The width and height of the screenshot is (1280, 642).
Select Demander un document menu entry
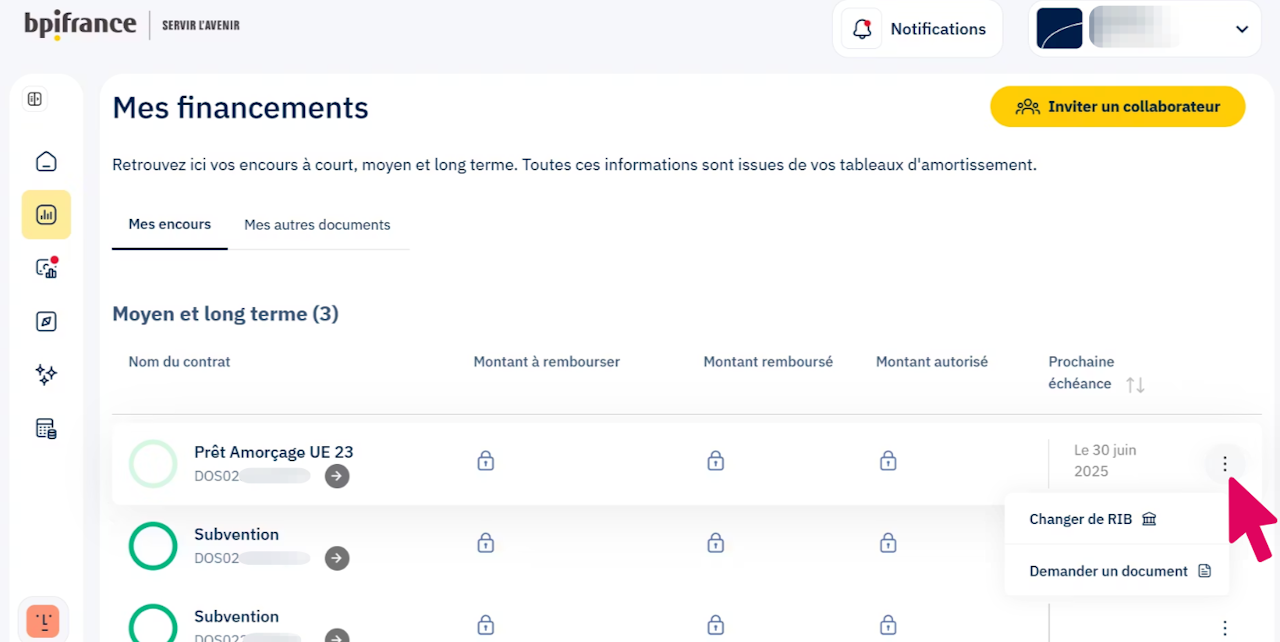pos(1119,571)
